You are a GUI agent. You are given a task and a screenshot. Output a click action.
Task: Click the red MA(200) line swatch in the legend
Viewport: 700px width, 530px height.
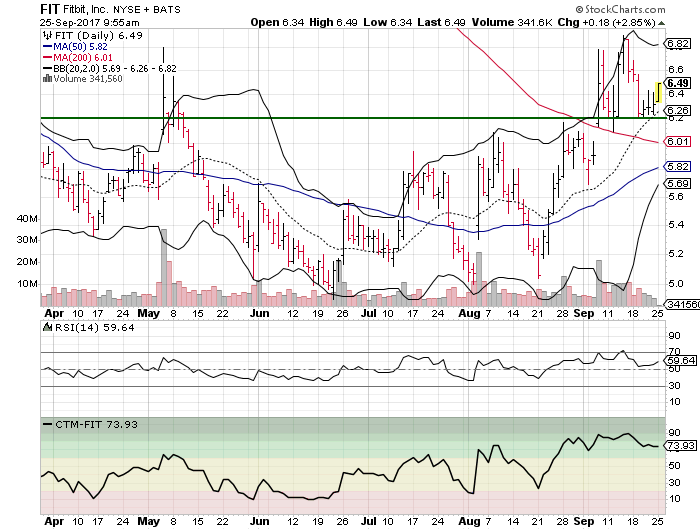47,58
